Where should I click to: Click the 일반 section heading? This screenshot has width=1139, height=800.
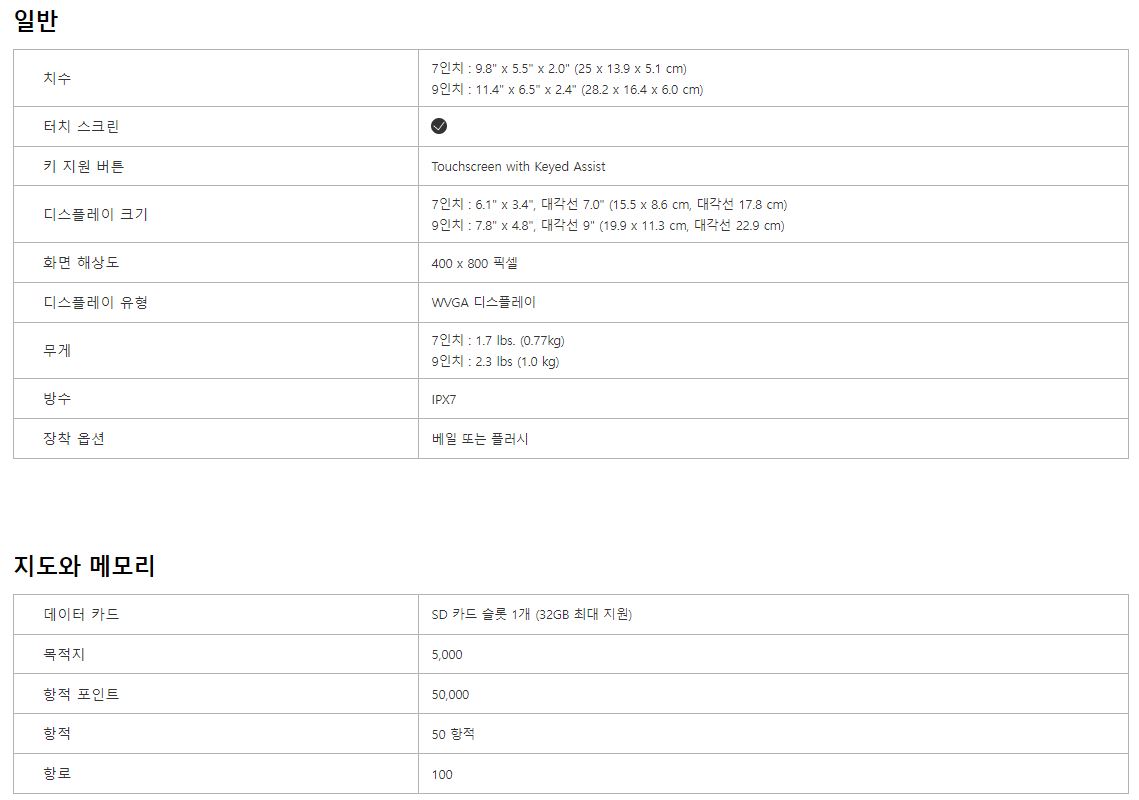coord(36,21)
